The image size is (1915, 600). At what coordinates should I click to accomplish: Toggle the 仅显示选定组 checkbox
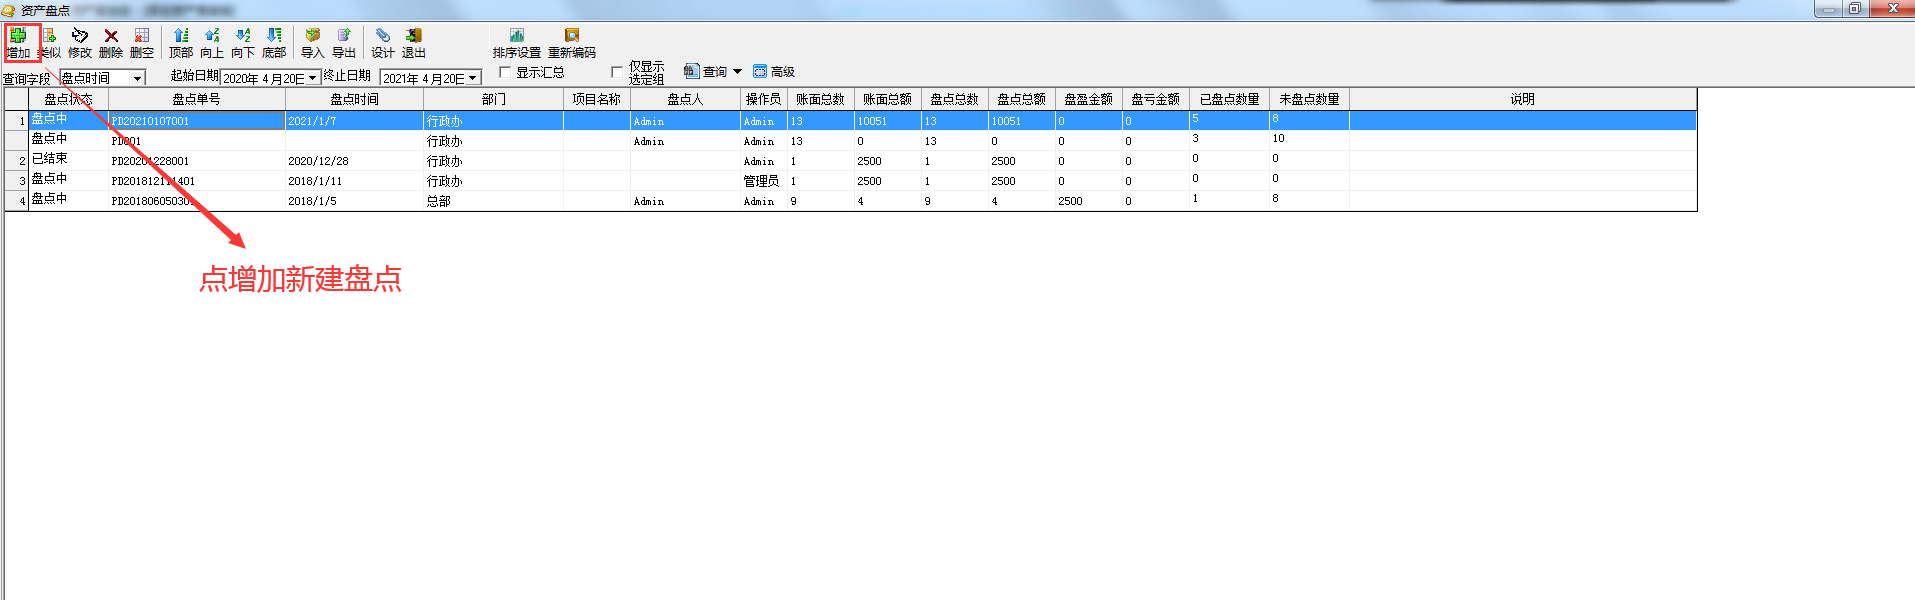617,72
